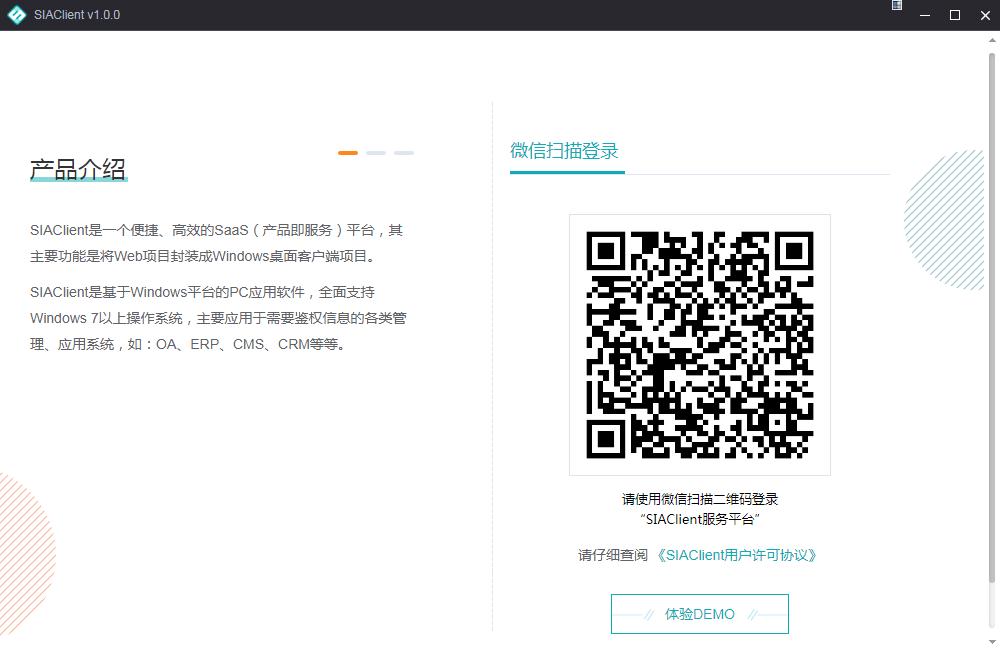The height and width of the screenshot is (650, 1000).
Task: Minimize the SIAClient window
Action: (925, 15)
